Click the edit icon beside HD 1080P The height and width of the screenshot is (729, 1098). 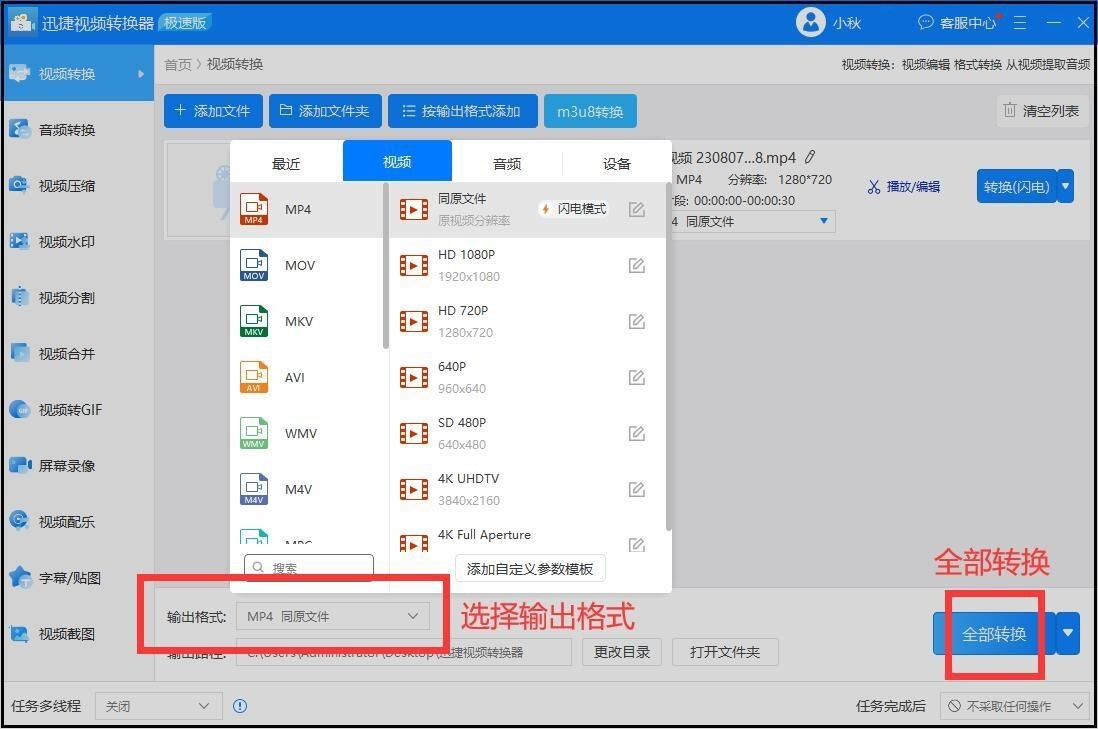click(x=636, y=266)
